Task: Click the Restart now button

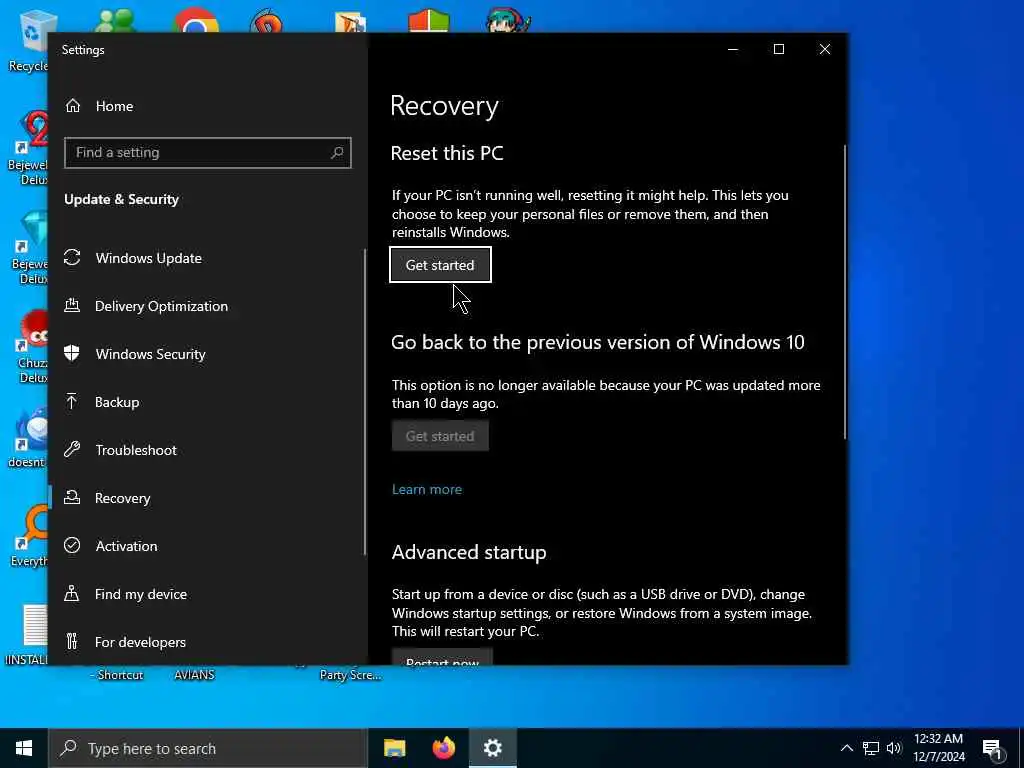Action: [x=442, y=657]
